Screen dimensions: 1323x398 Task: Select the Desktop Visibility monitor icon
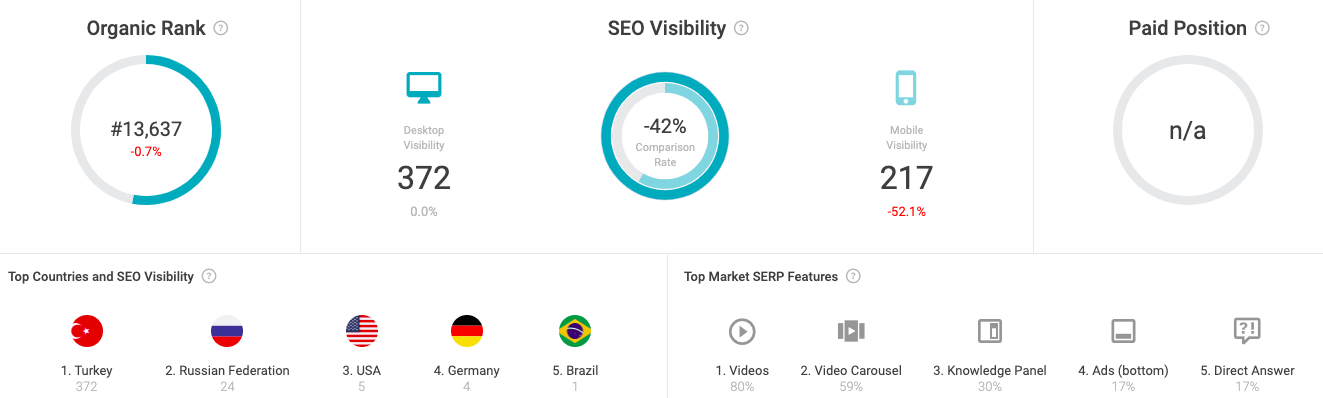point(424,87)
